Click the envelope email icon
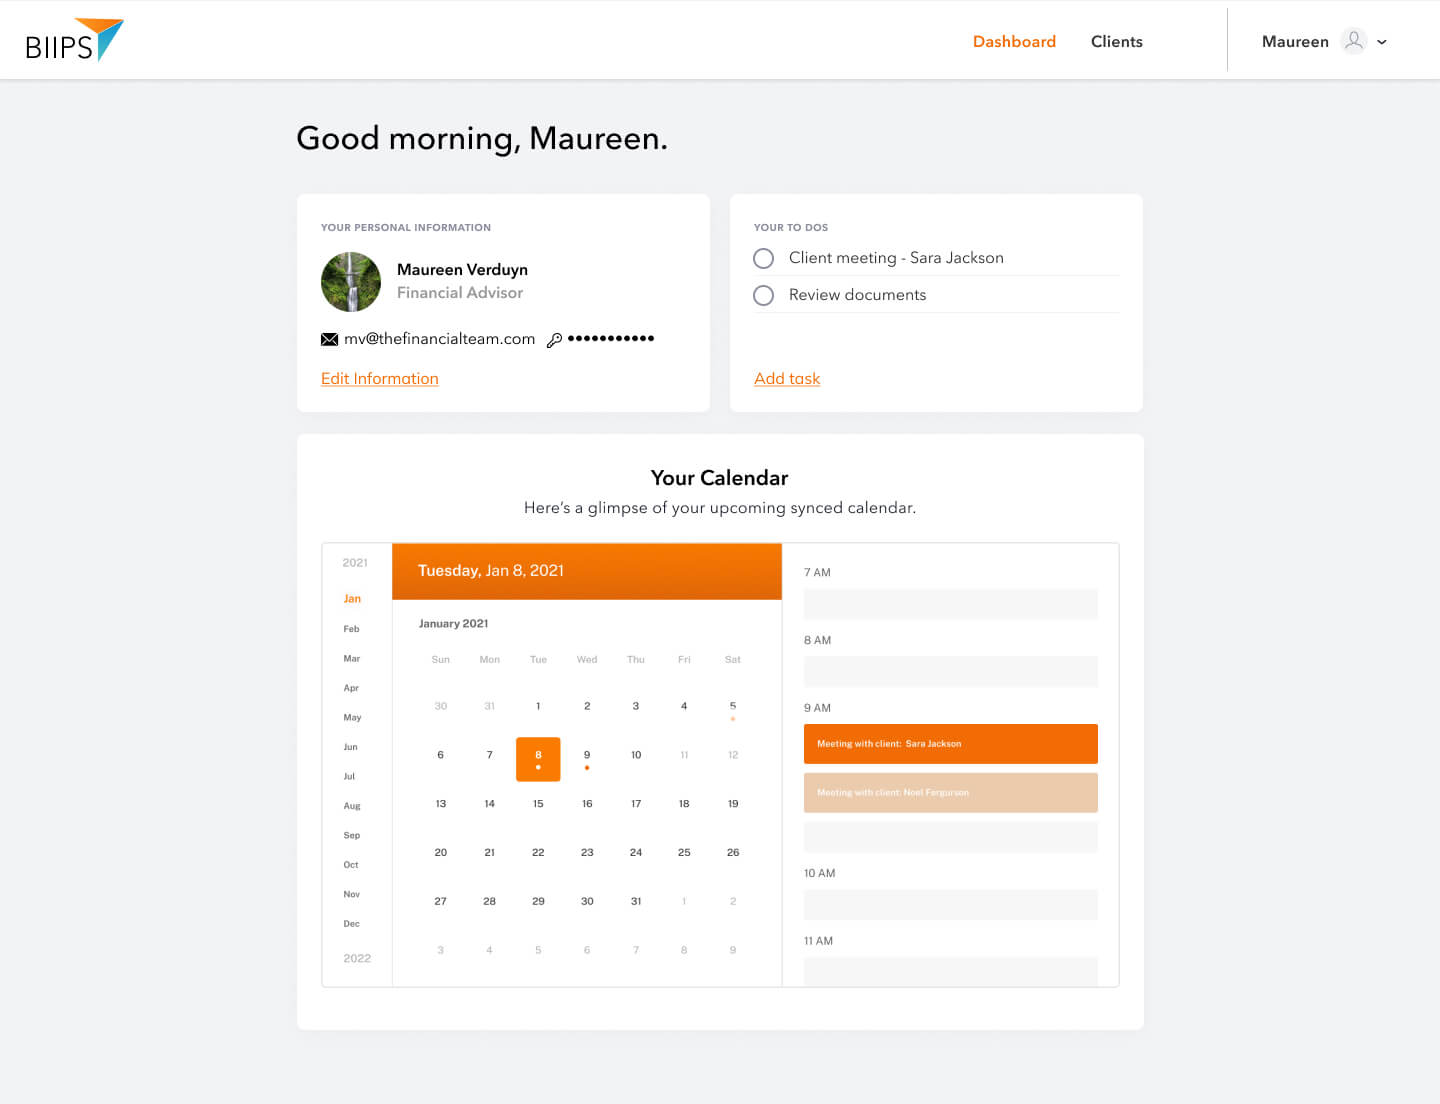This screenshot has width=1440, height=1104. pos(329,340)
